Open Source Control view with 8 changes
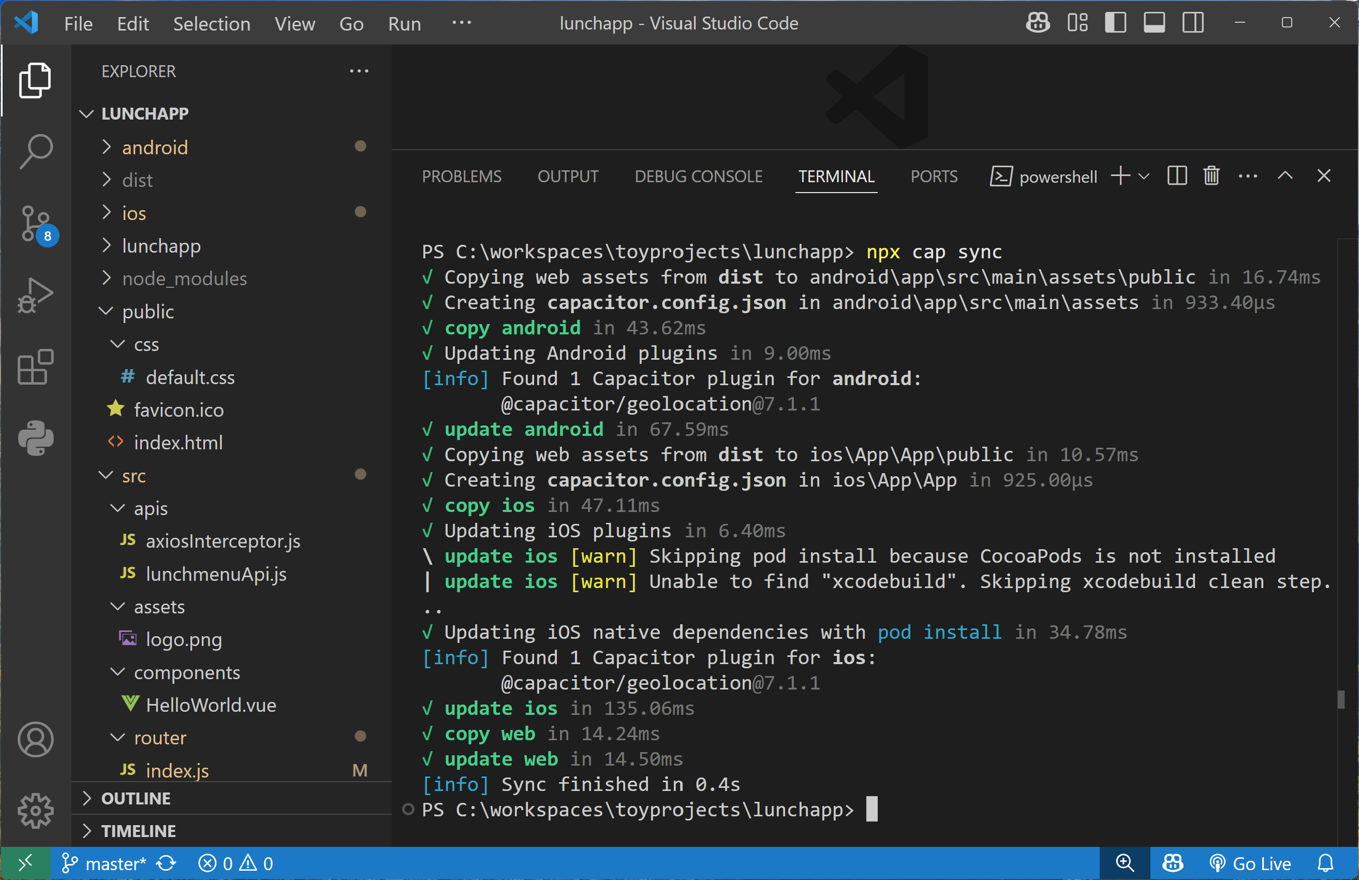The width and height of the screenshot is (1359, 880). click(35, 224)
